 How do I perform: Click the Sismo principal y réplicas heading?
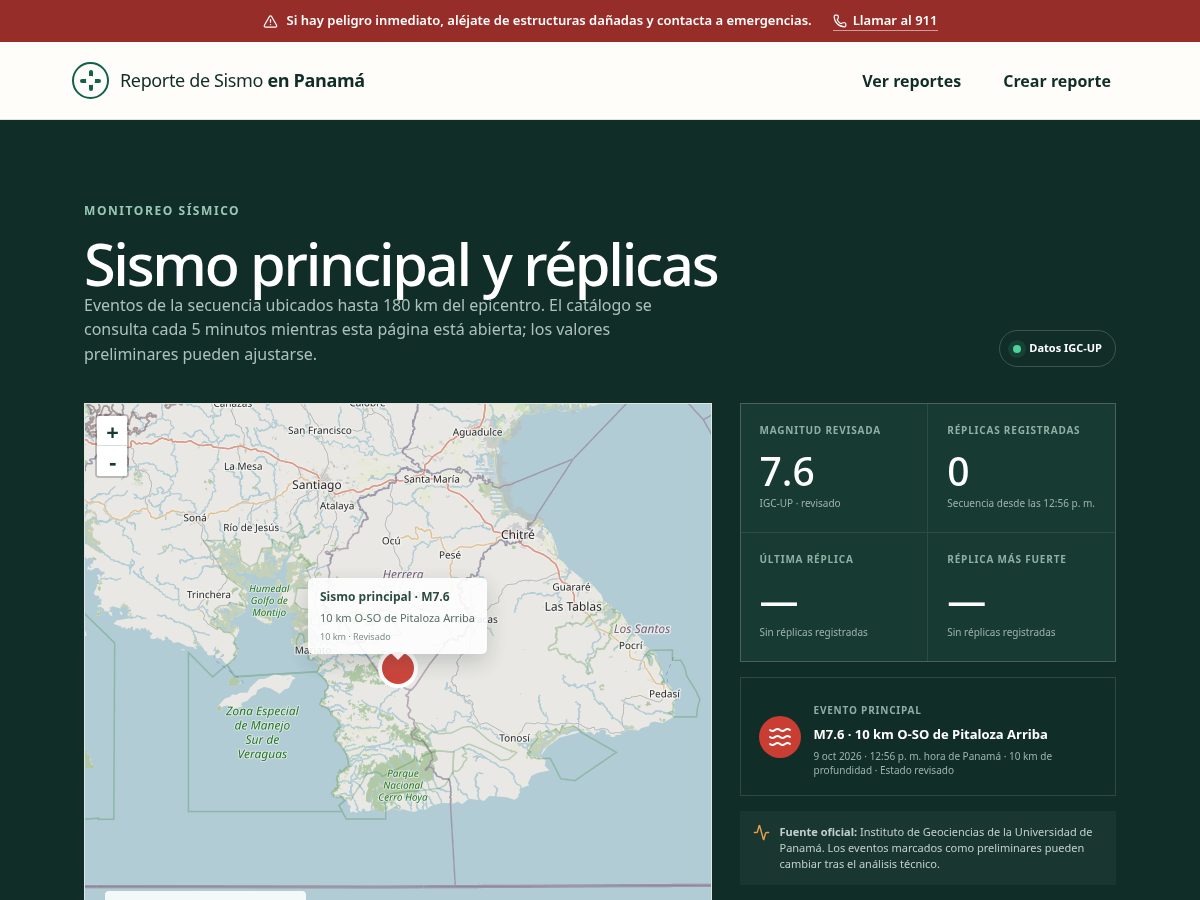tap(401, 265)
